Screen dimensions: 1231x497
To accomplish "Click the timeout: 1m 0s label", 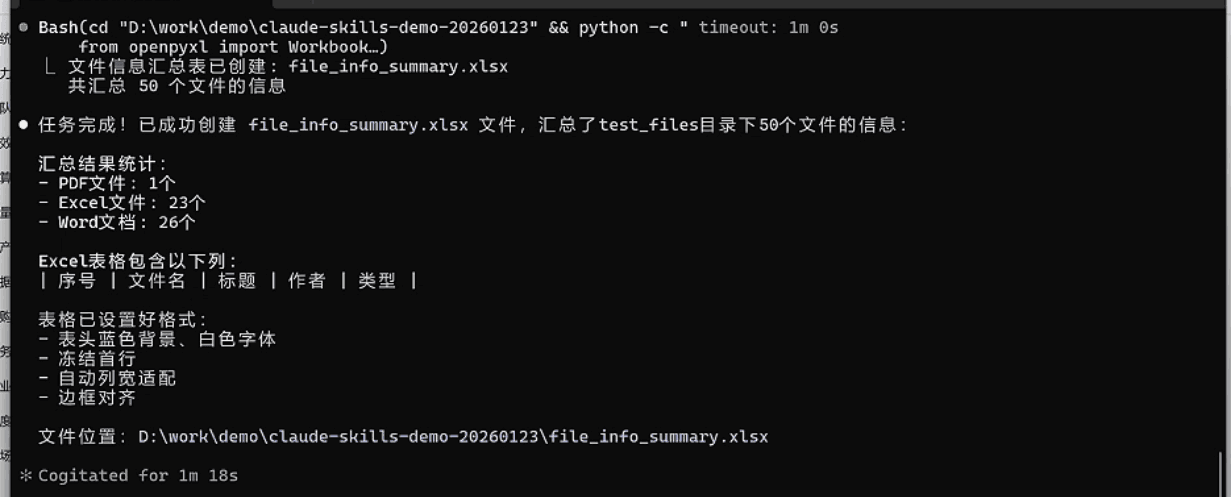I will pos(768,28).
